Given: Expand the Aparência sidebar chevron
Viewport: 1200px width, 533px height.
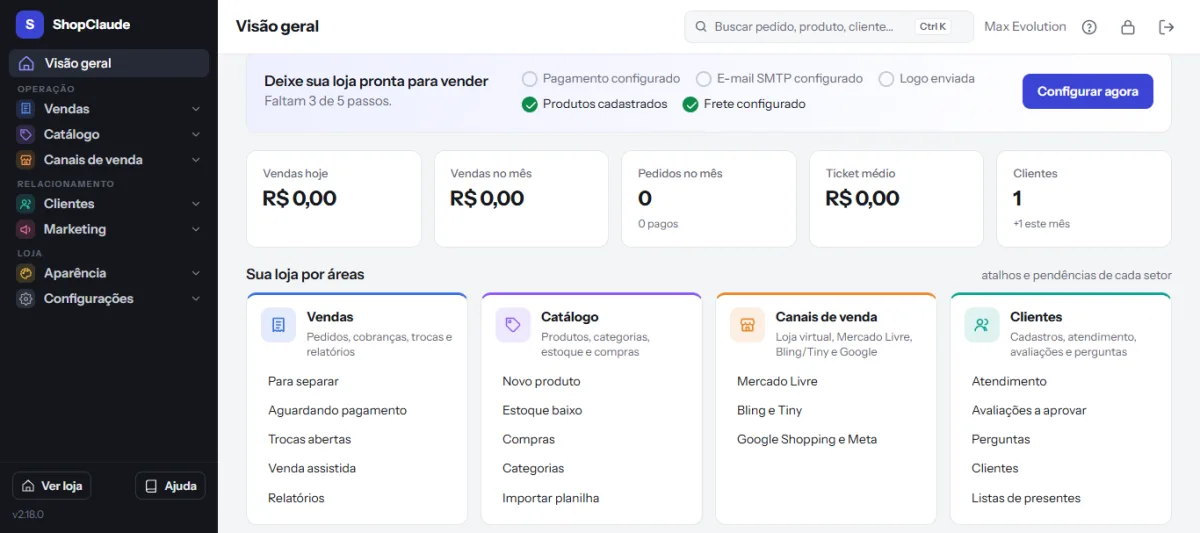Looking at the screenshot, I should tap(196, 273).
